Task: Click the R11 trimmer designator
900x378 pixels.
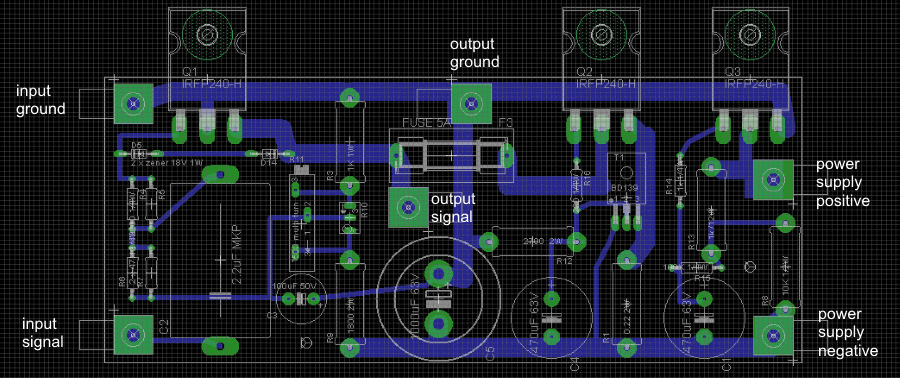Action: pos(297,159)
